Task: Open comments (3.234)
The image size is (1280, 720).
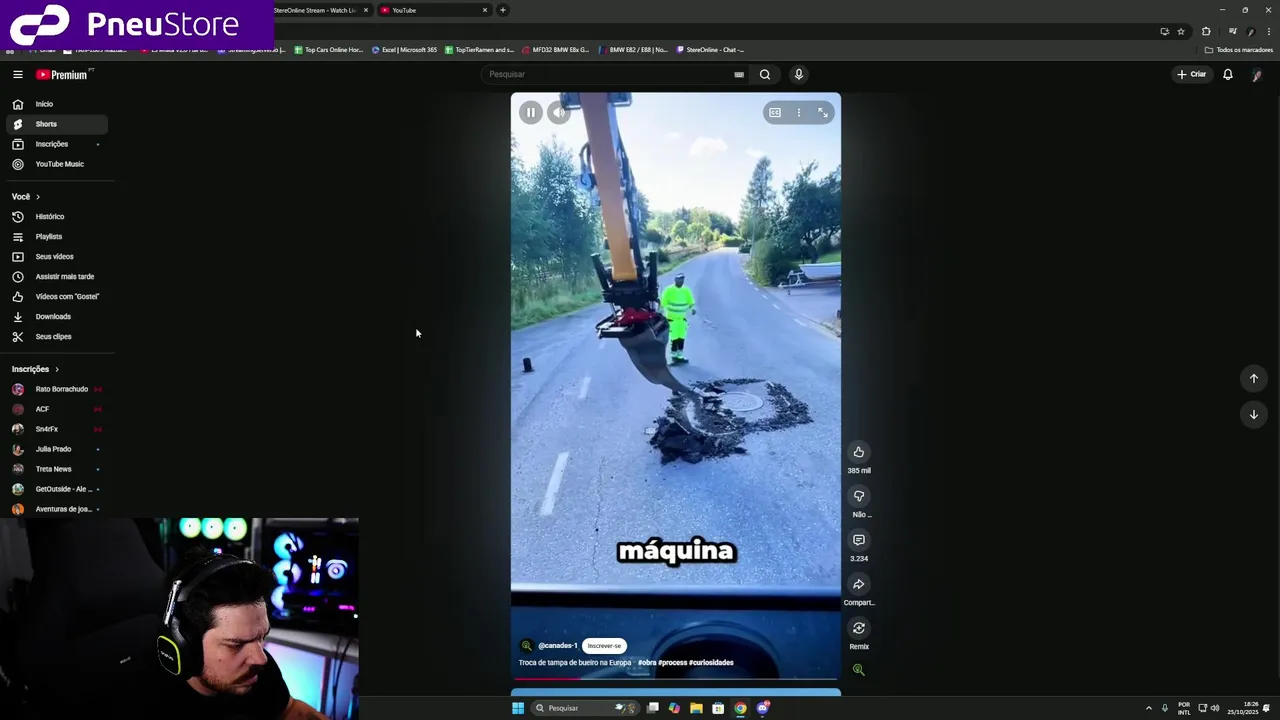Action: (x=859, y=540)
